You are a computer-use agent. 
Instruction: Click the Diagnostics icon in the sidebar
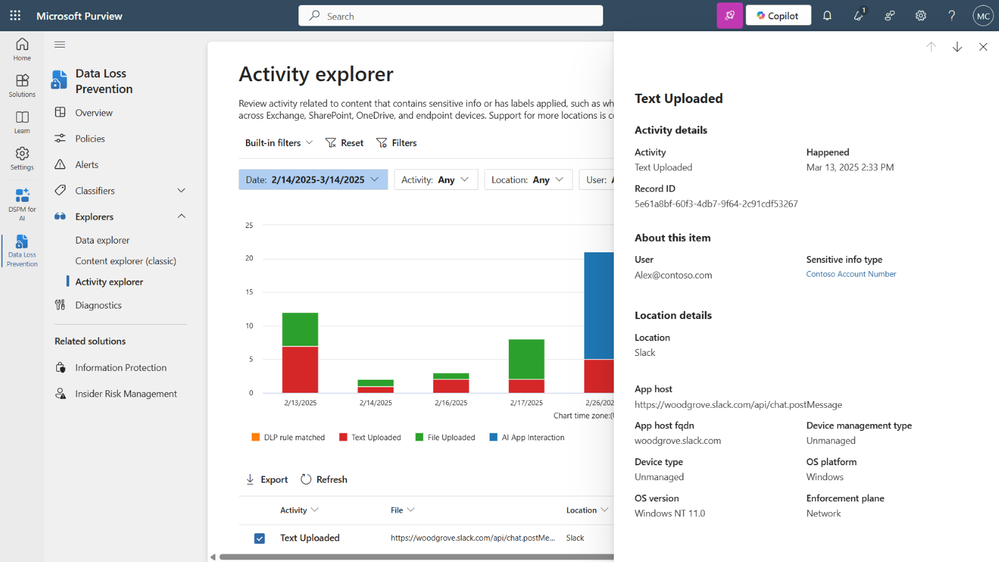[x=60, y=305]
